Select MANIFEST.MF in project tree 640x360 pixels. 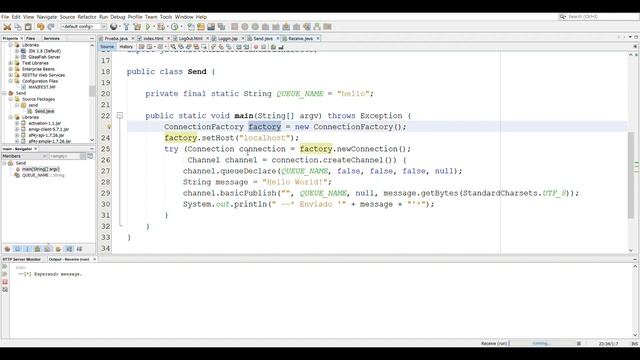coord(42,87)
